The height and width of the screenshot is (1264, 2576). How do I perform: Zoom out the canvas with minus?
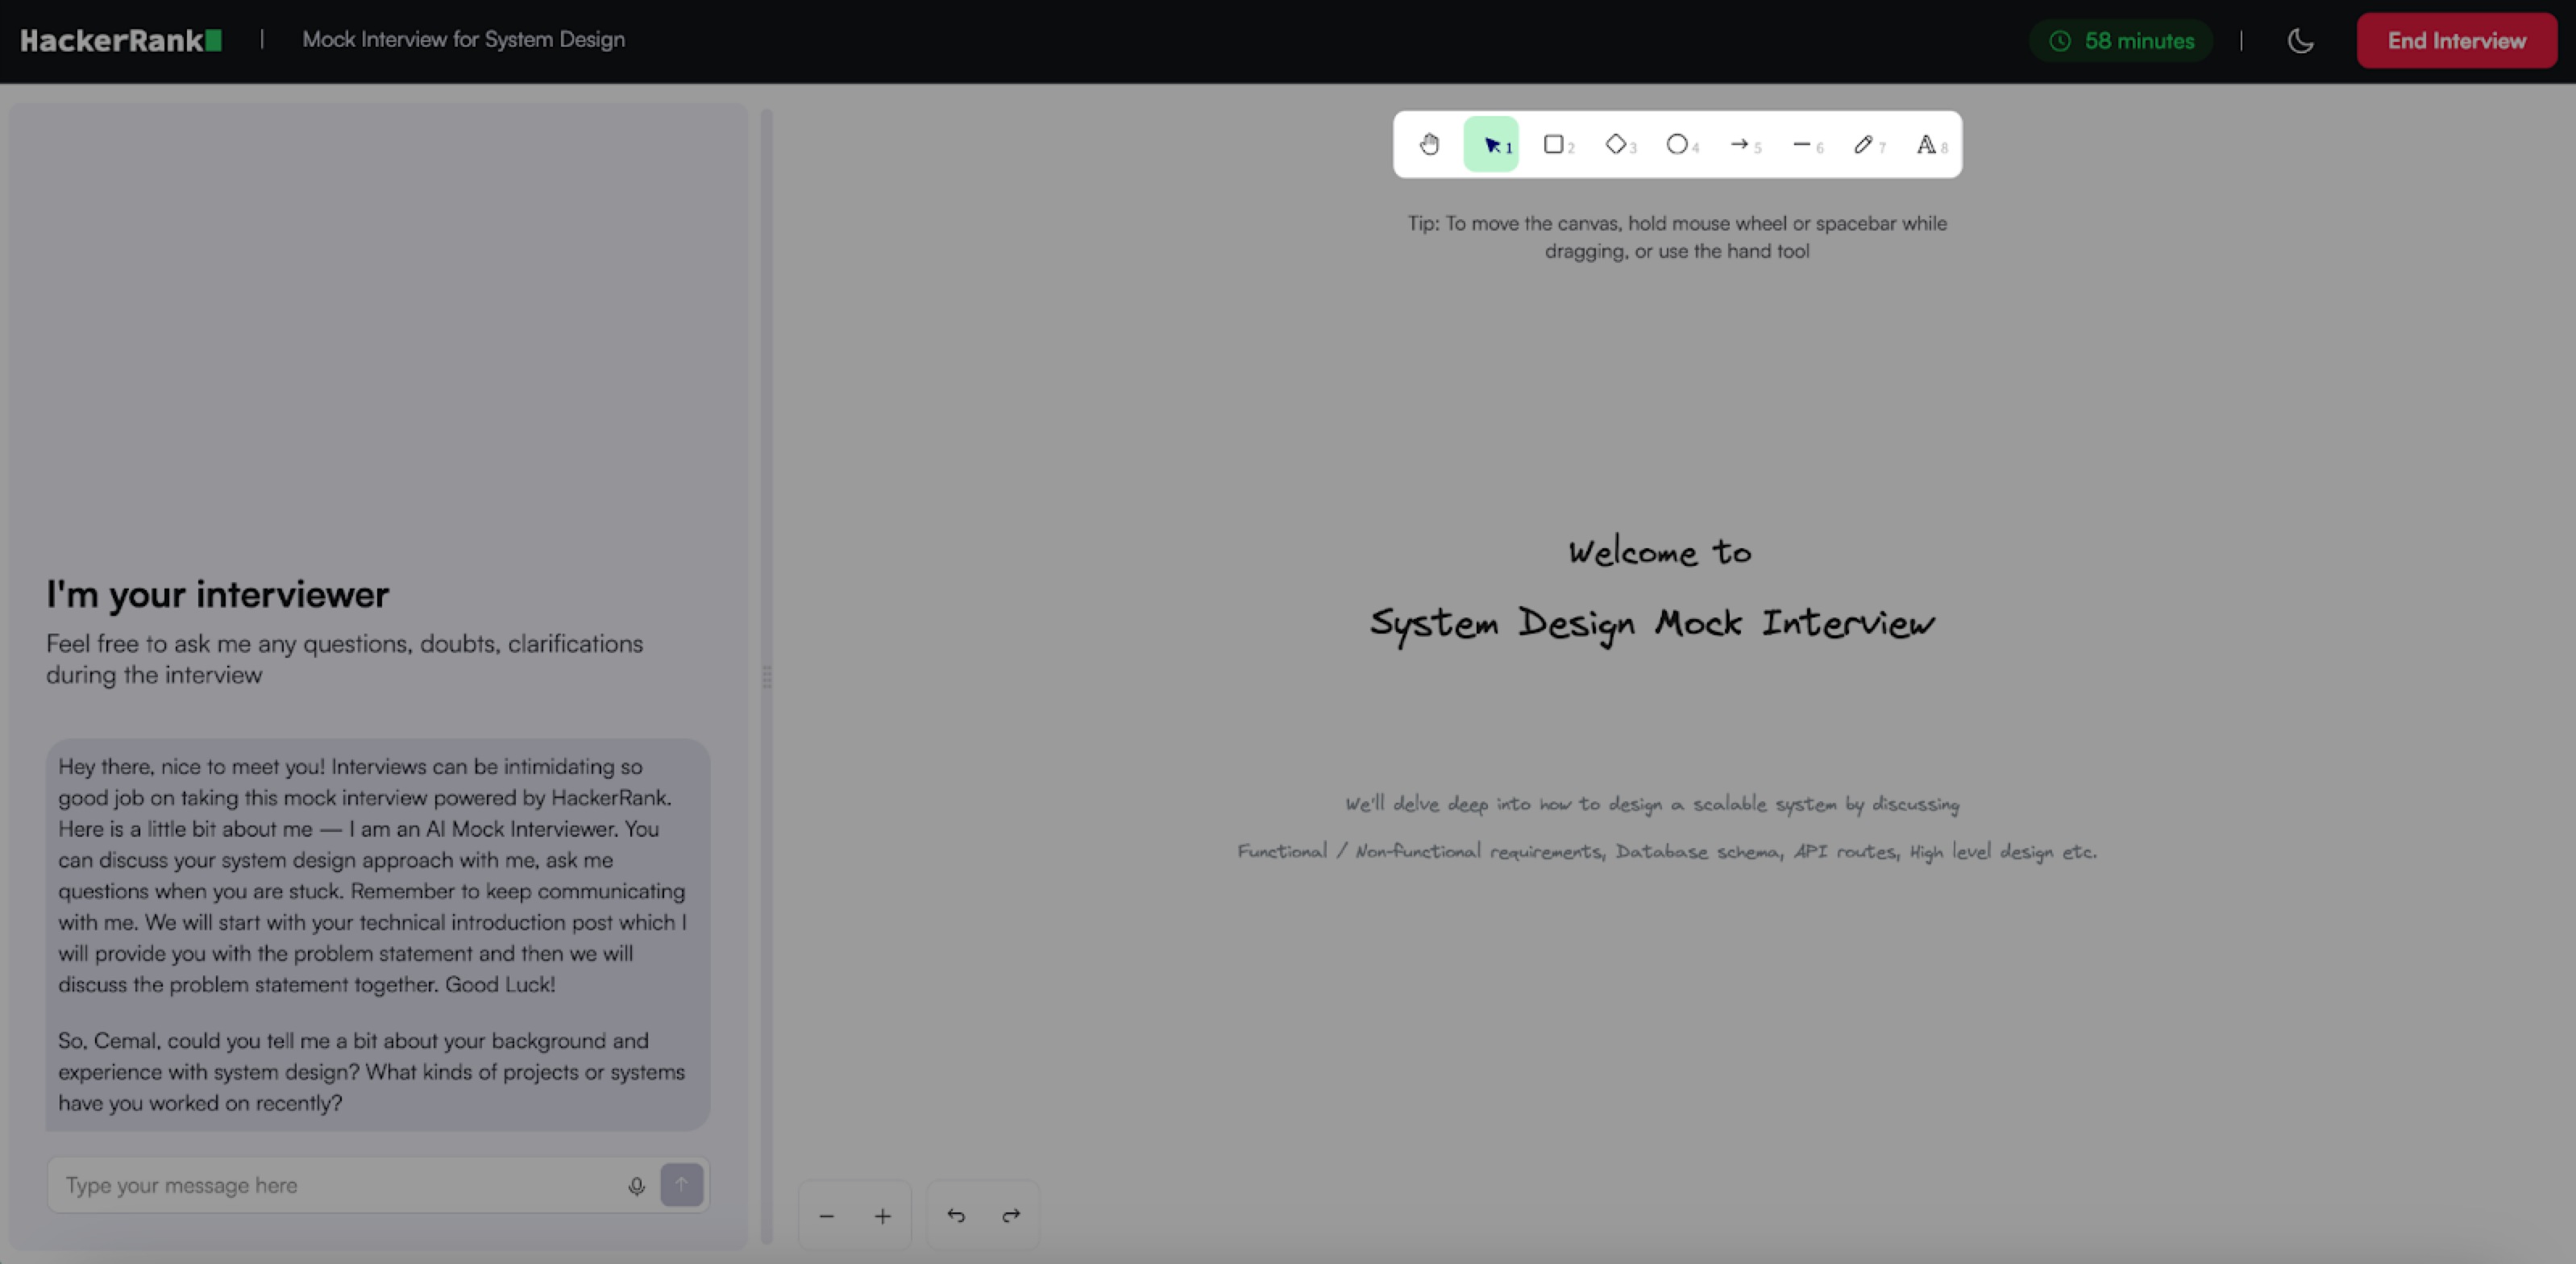point(827,1216)
